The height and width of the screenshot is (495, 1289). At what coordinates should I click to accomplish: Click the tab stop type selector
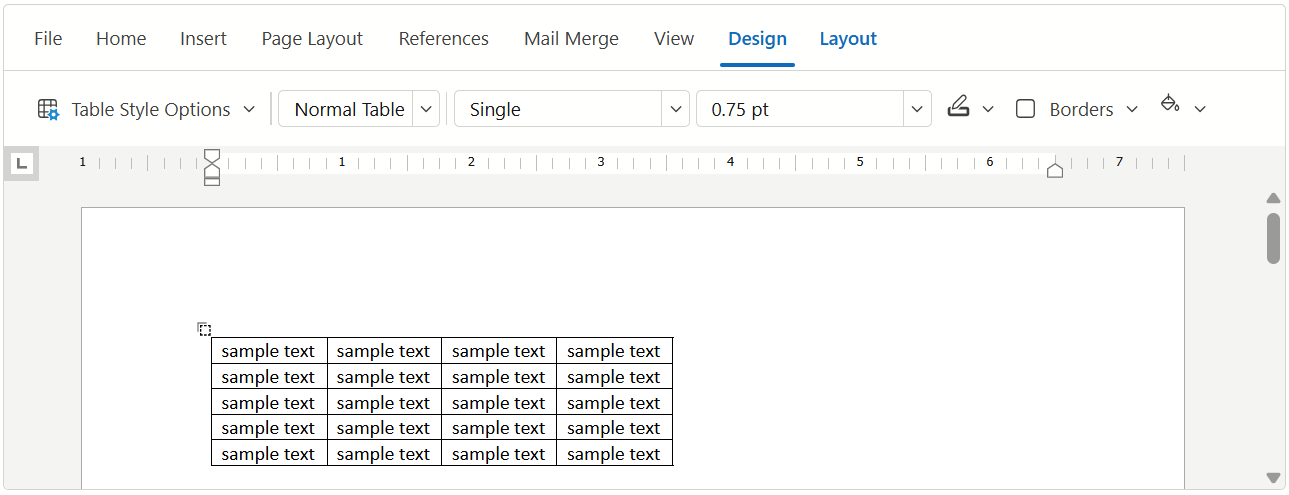click(23, 163)
